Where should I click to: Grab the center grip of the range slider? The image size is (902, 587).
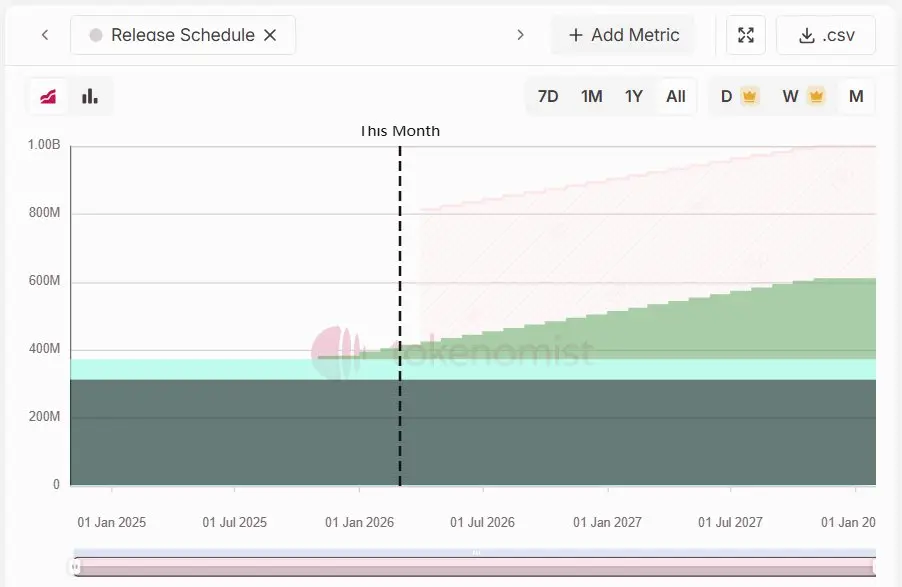pyautogui.click(x=476, y=552)
